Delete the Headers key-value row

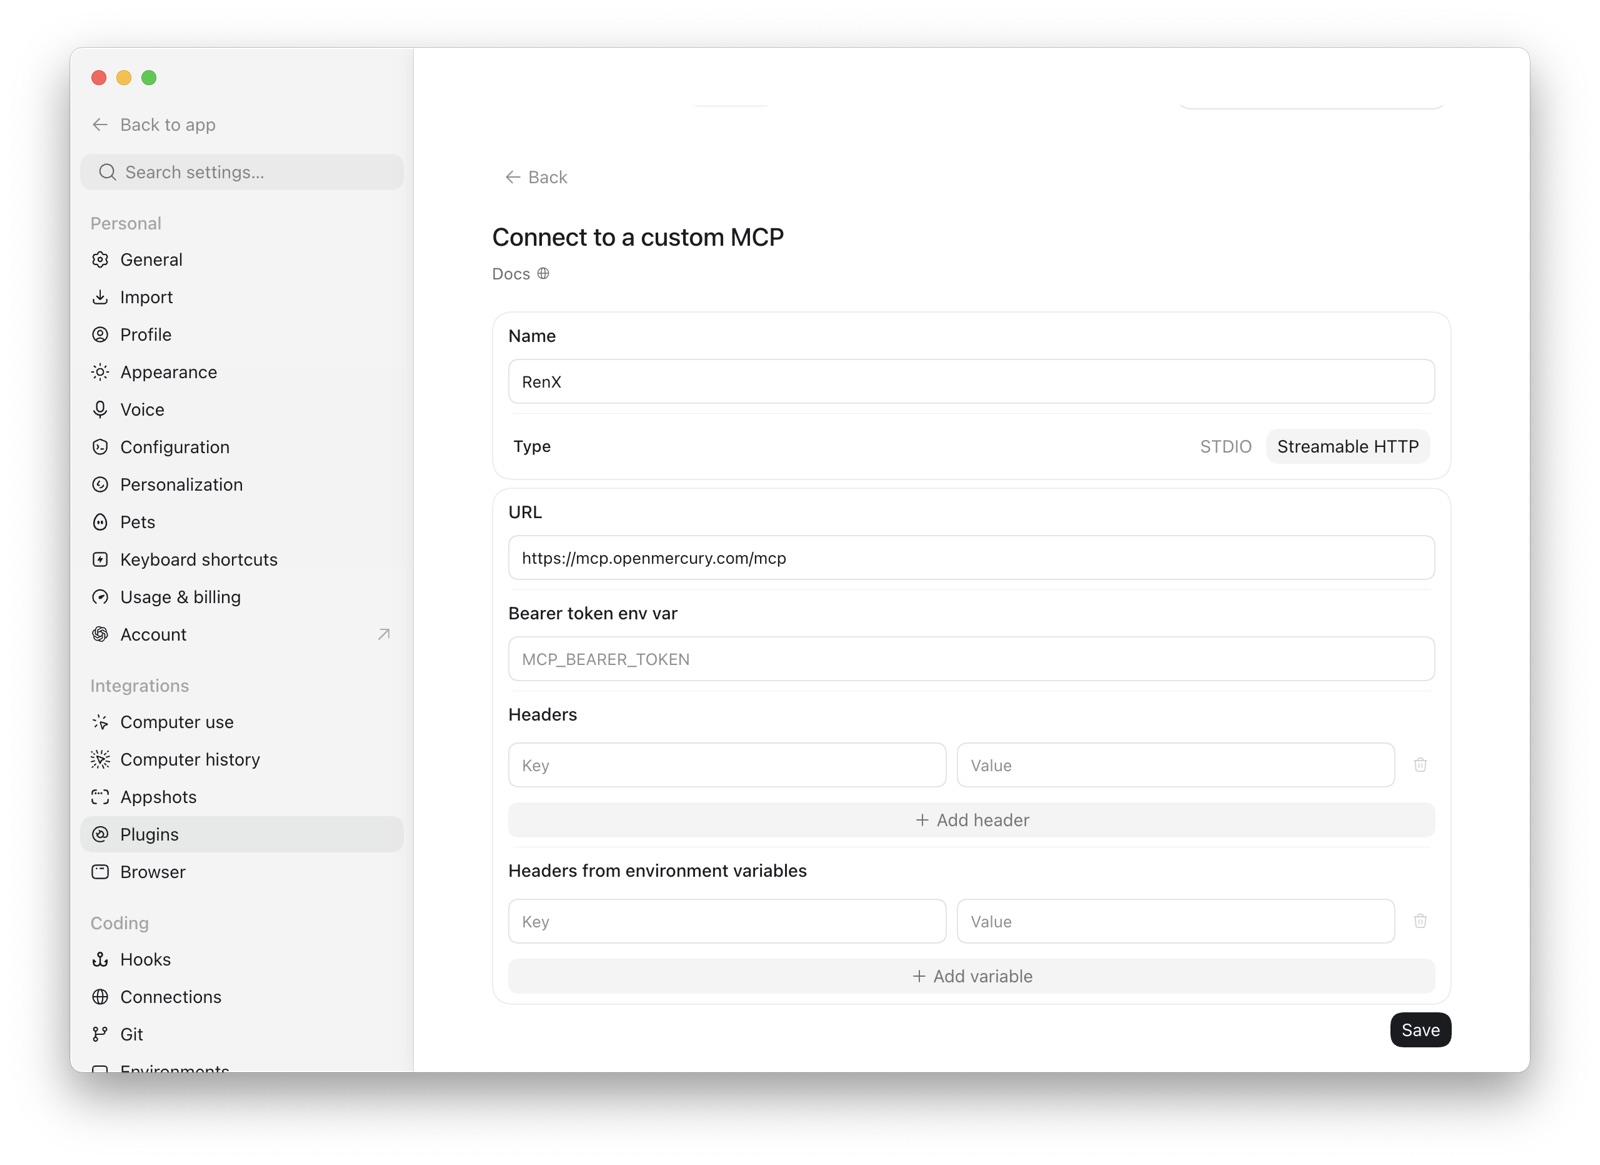coord(1420,765)
